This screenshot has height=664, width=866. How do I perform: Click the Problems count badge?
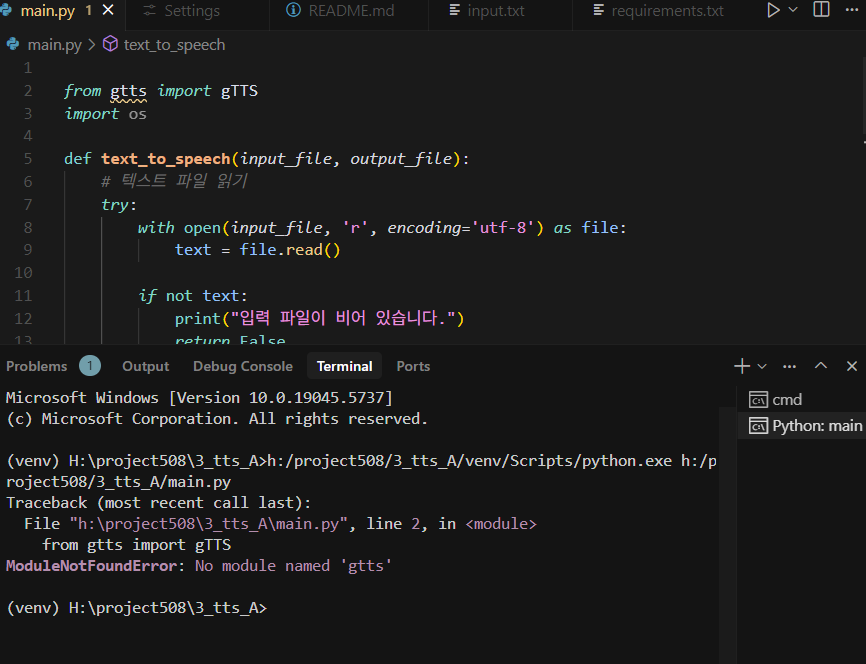point(89,366)
